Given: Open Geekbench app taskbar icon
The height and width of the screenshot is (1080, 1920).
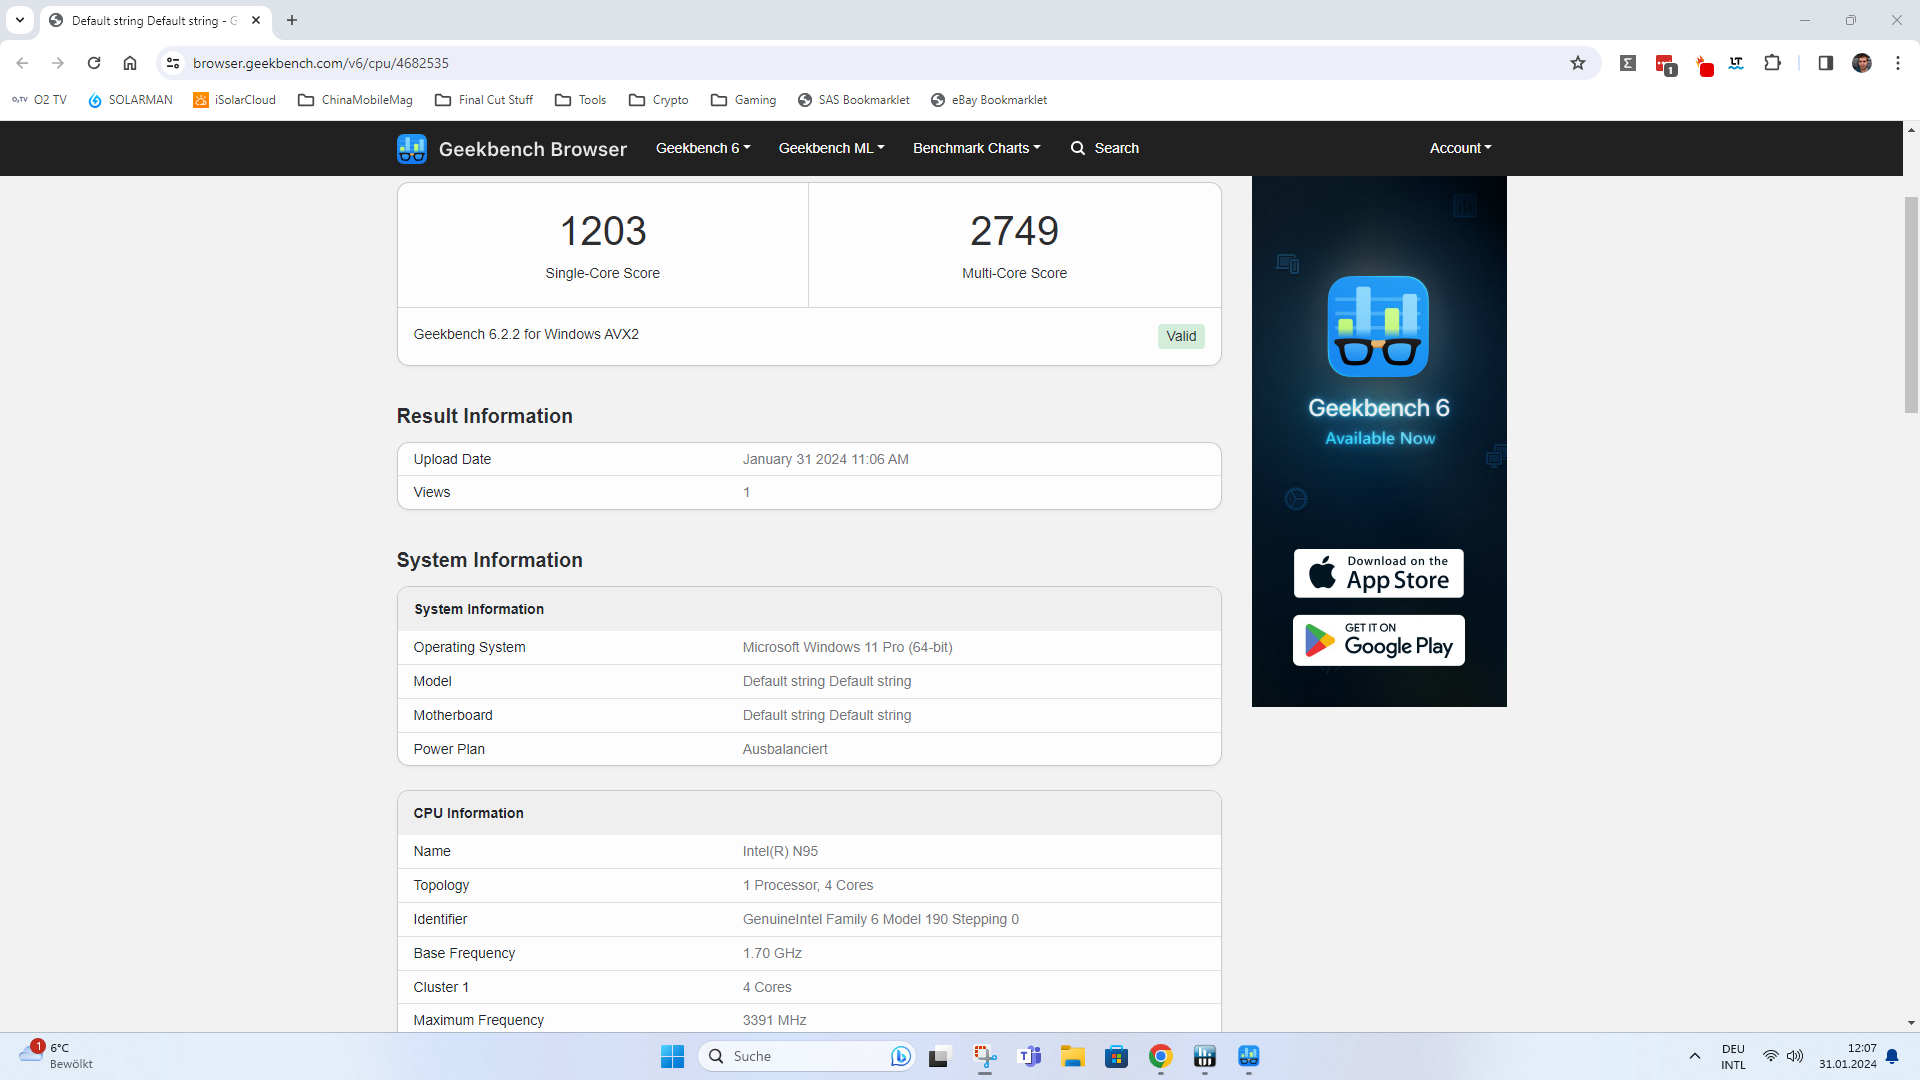Looking at the screenshot, I should (x=1248, y=1056).
